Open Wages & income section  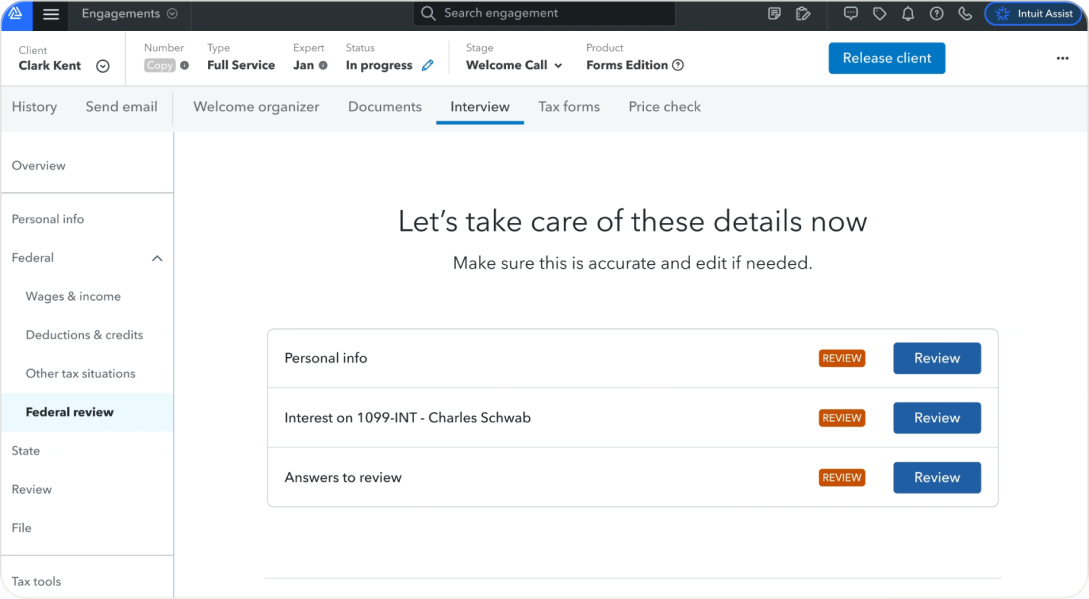click(x=73, y=297)
